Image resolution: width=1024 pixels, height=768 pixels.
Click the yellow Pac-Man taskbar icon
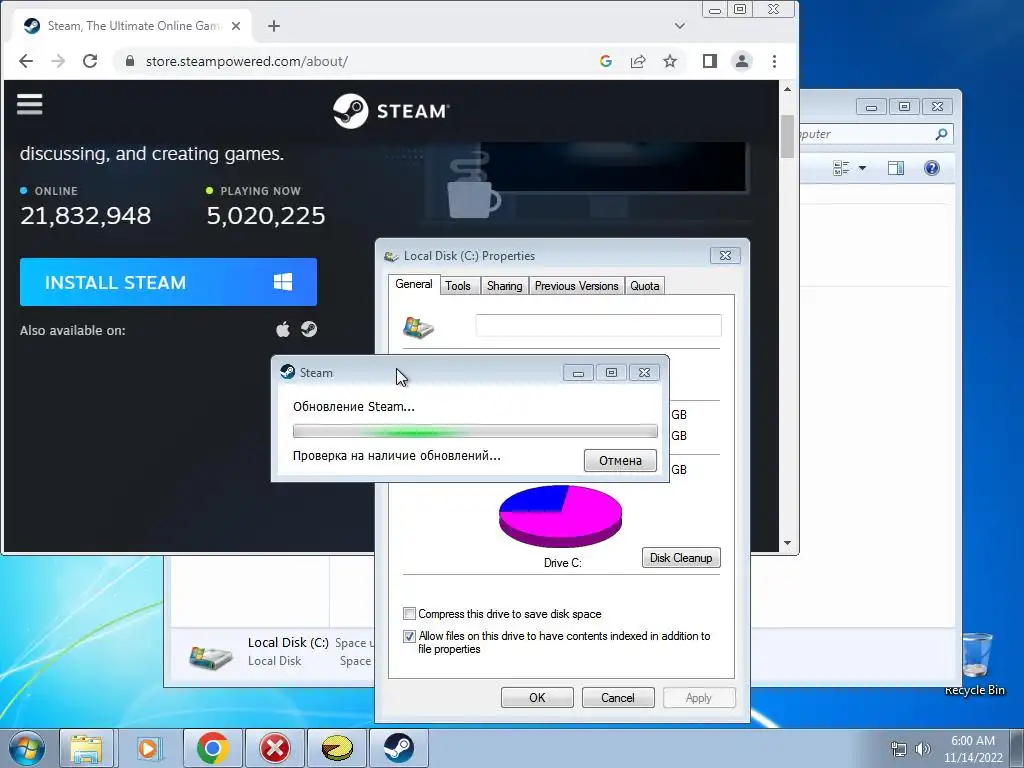pos(338,748)
